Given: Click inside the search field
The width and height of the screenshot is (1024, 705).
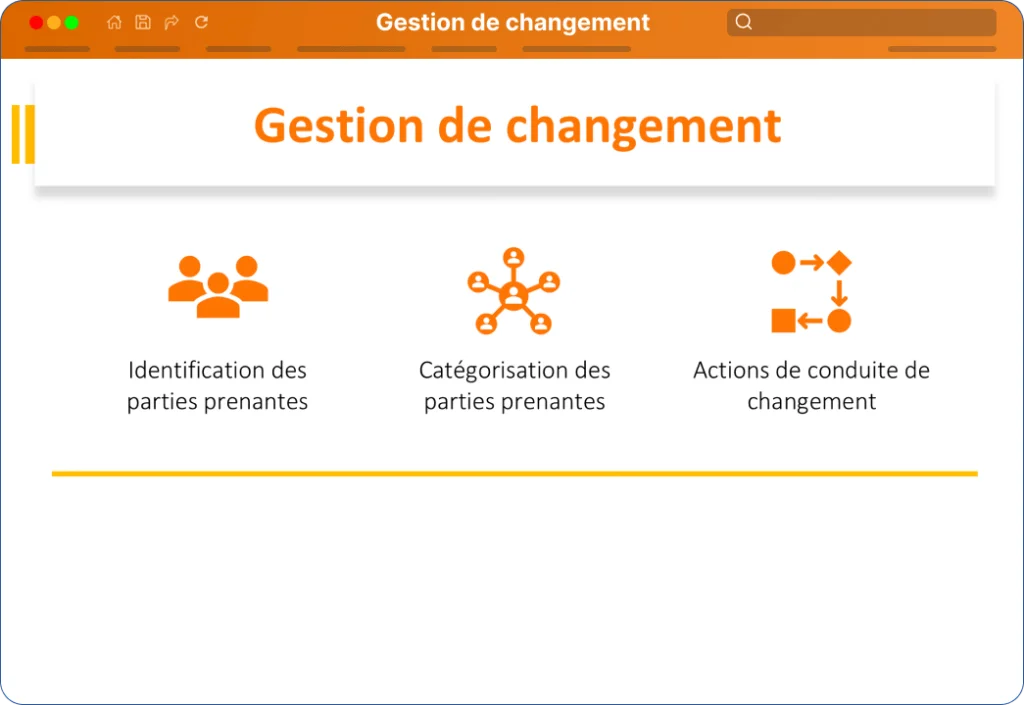Looking at the screenshot, I should [861, 22].
